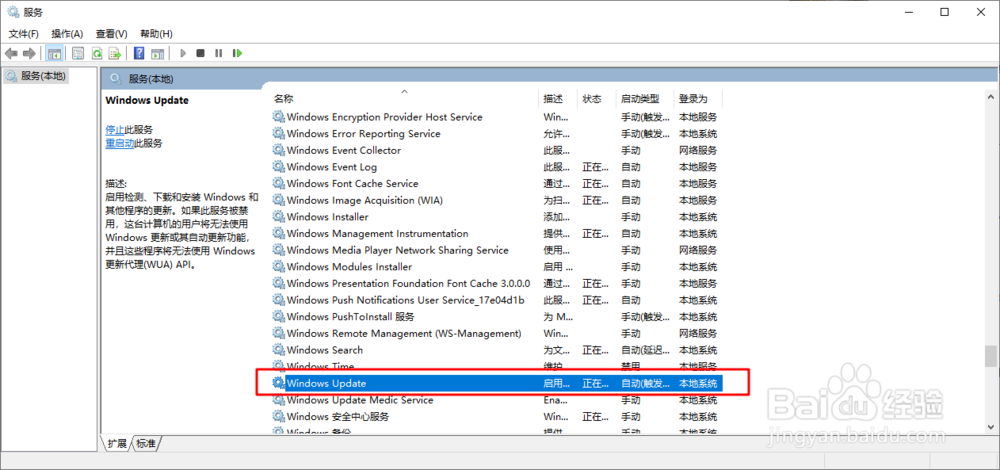
Task: Click the gear icon beside Windows Font Cache Service
Action: [x=279, y=184]
